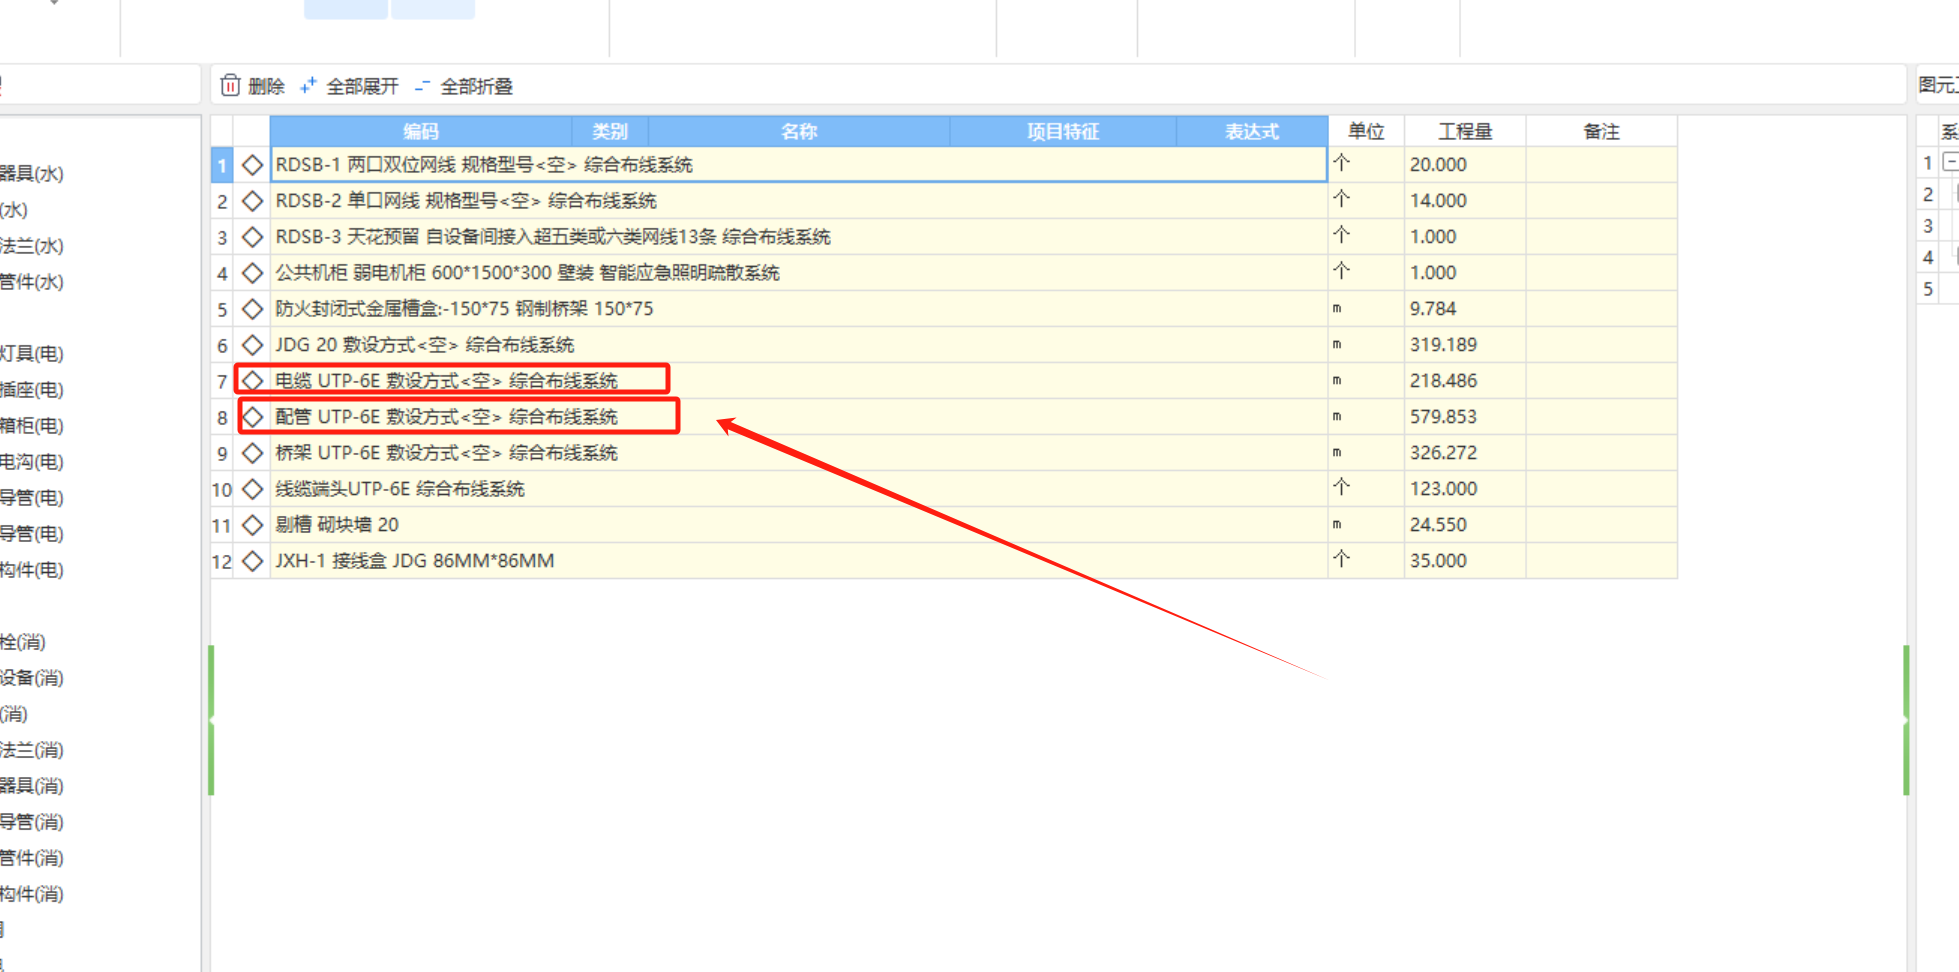
Task: Click quantity cell 218.486
Action: [x=1465, y=381]
